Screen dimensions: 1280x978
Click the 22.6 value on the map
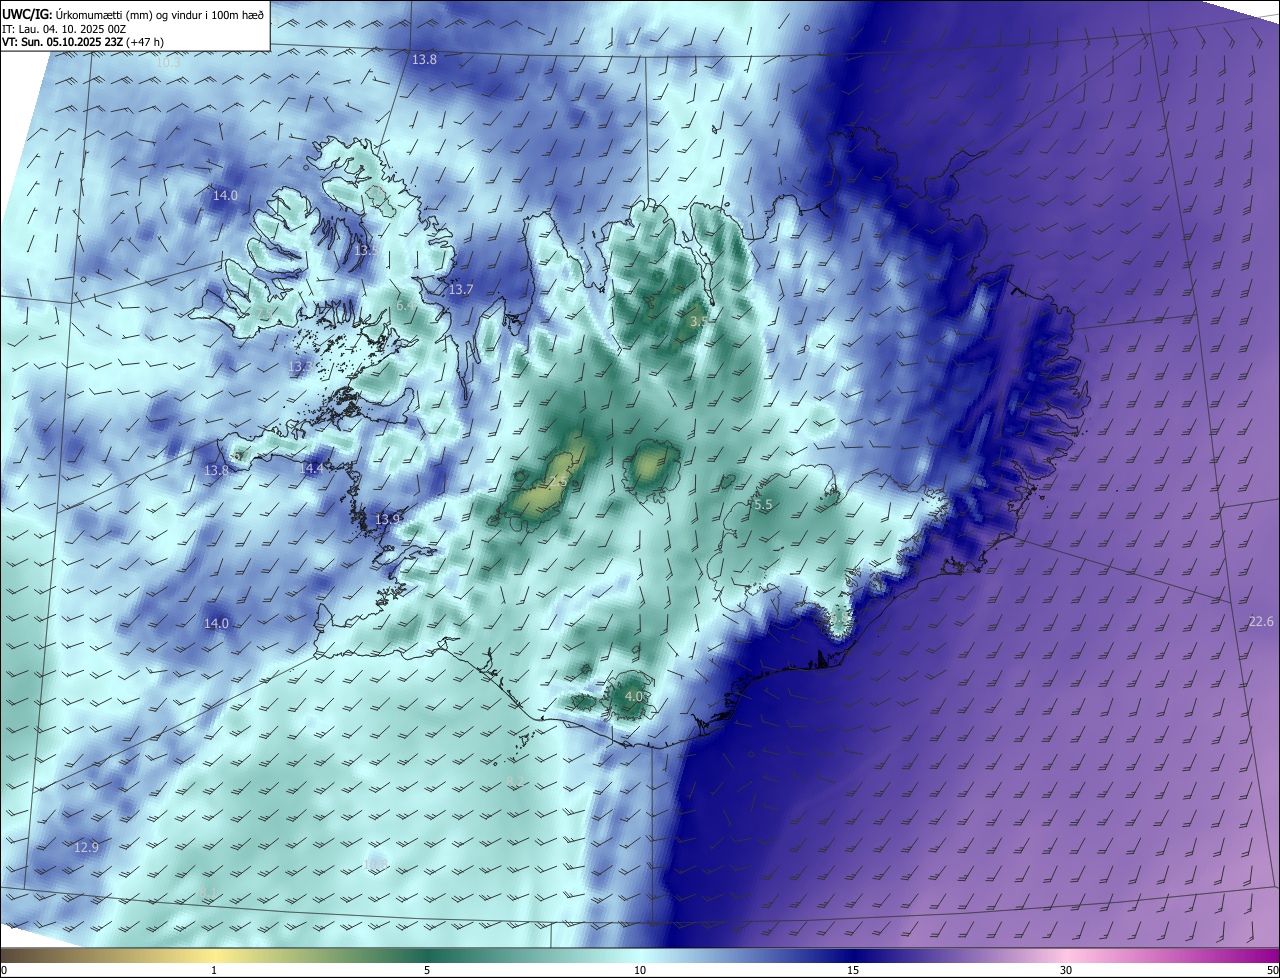1261,622
